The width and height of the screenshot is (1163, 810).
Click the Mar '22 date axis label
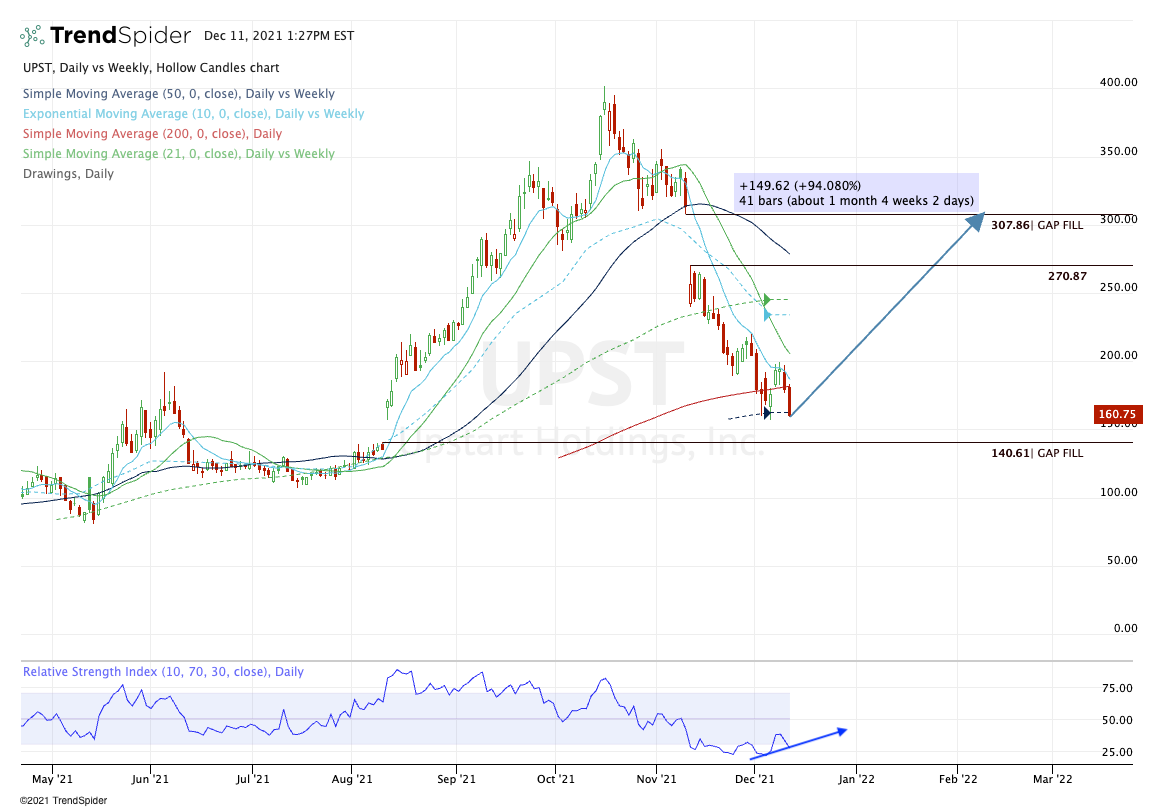coord(1052,779)
